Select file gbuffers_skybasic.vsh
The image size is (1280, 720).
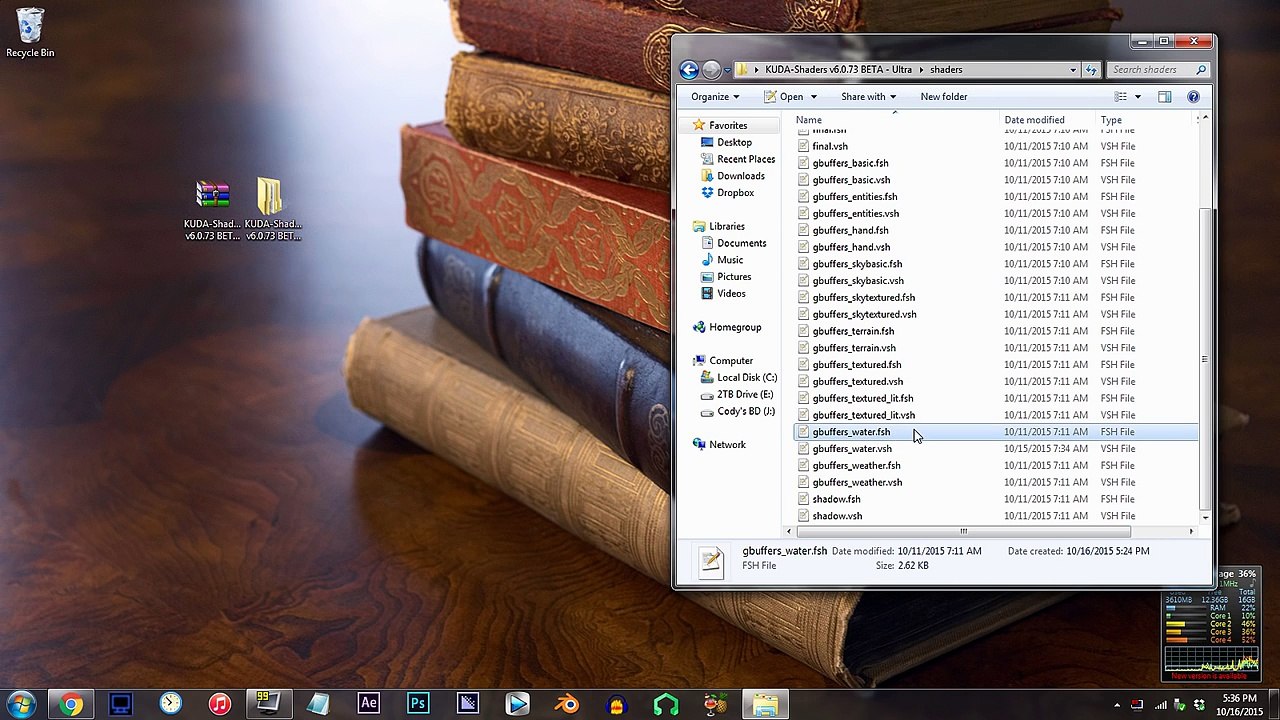(858, 281)
